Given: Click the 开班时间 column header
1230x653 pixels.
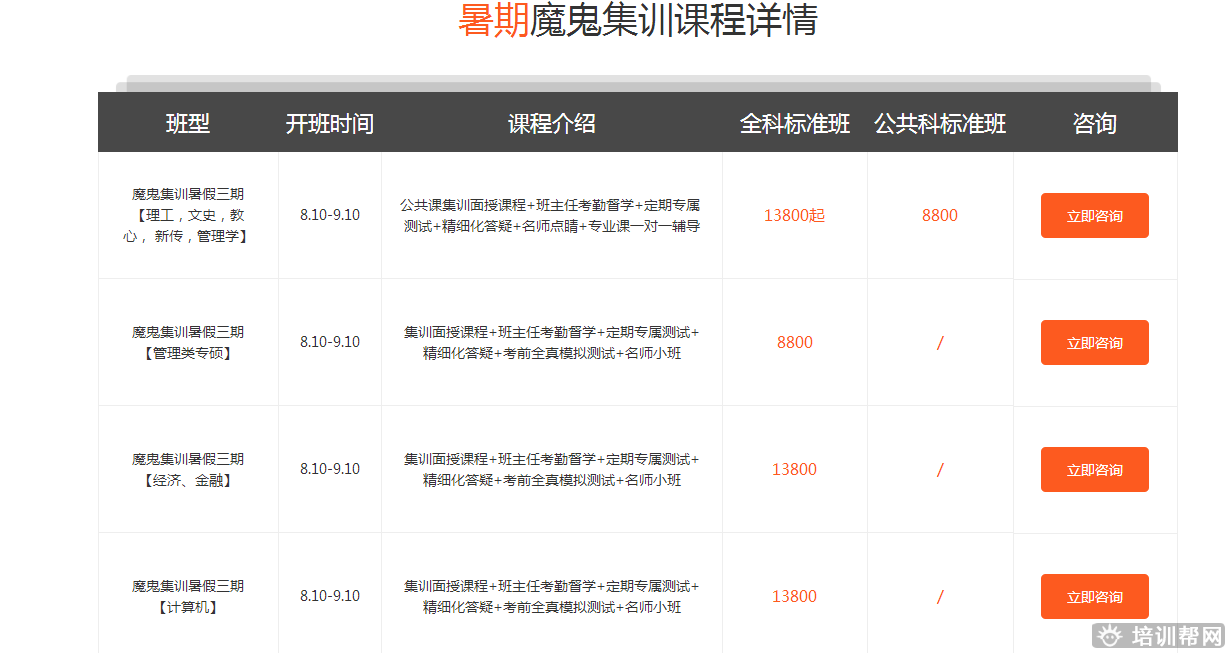Looking at the screenshot, I should (329, 124).
